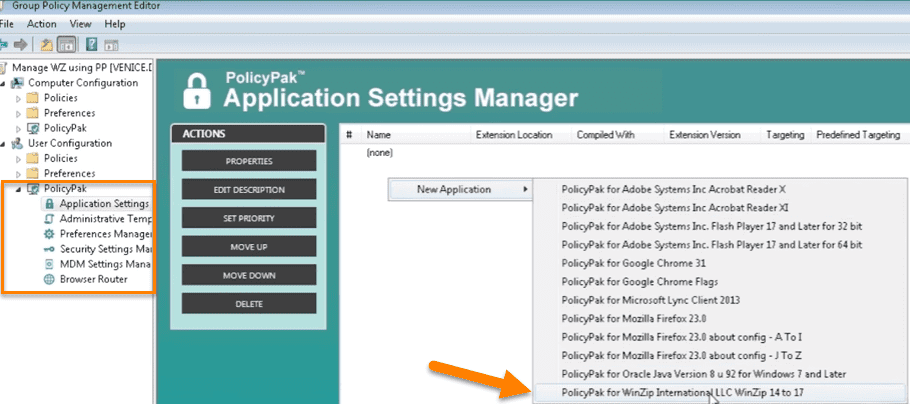Choose PolicyPak for Microsoft Lync Client 2013

(718, 300)
